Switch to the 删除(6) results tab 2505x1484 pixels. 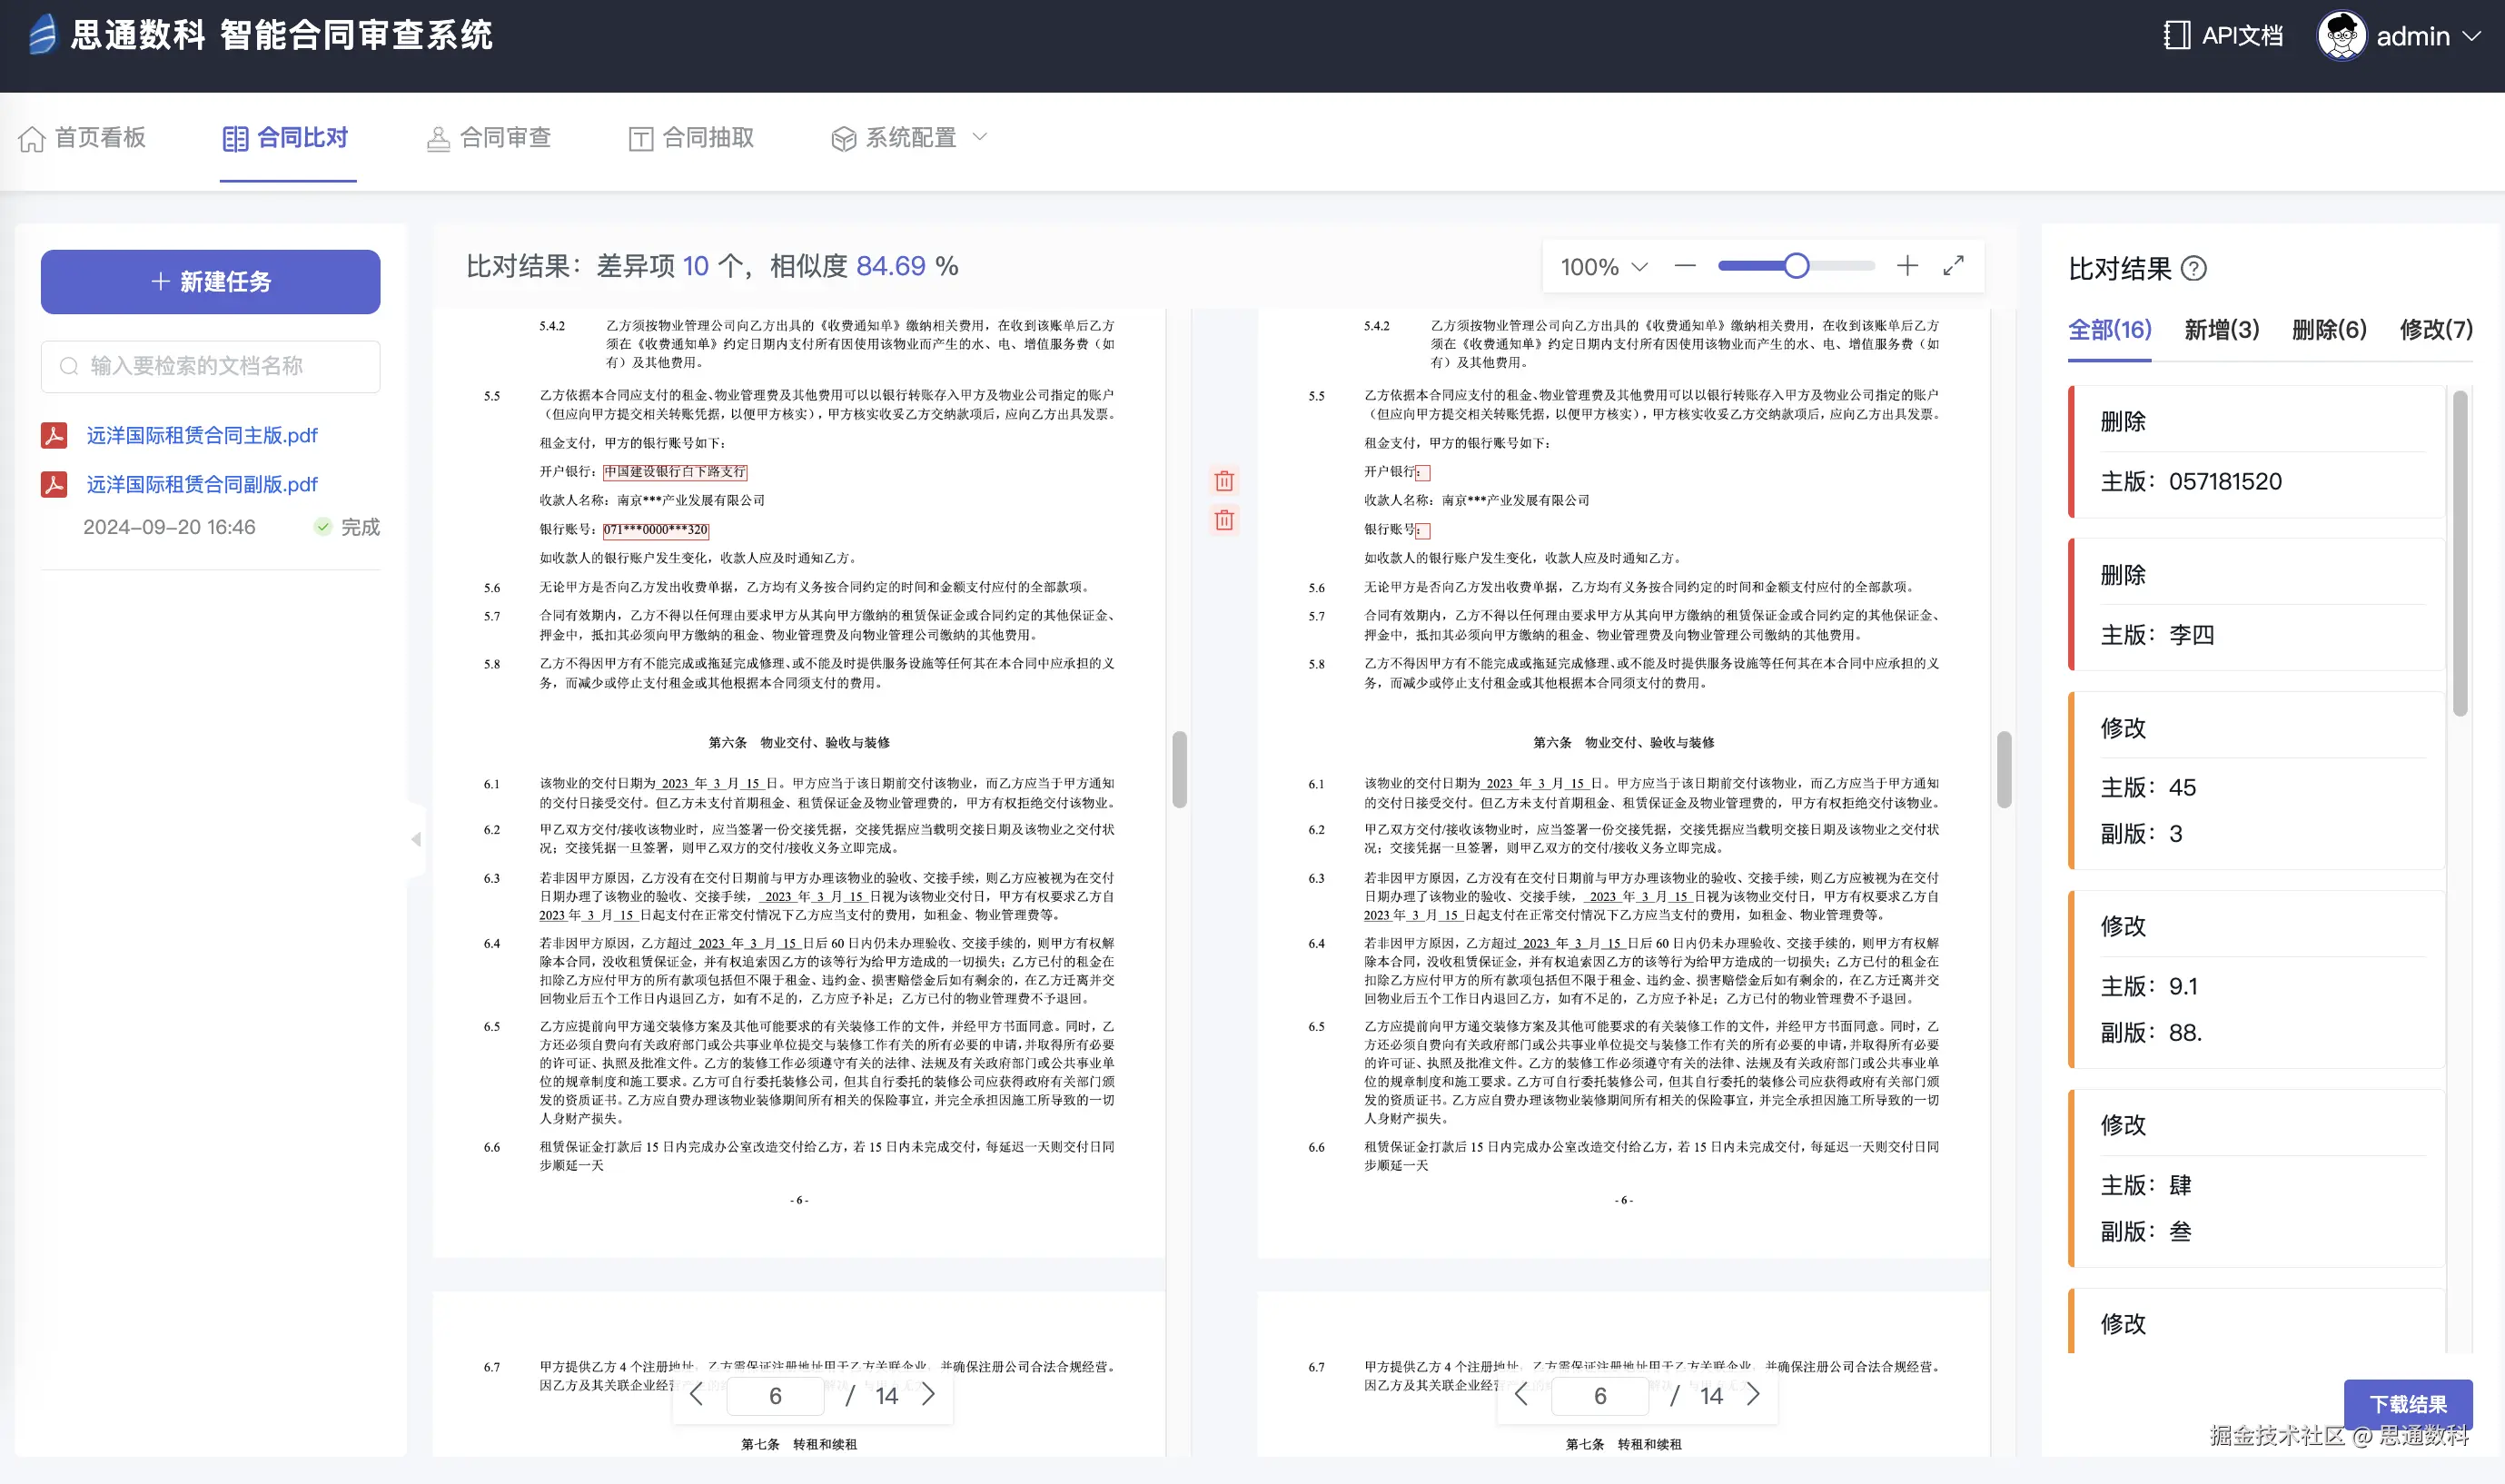[2329, 330]
